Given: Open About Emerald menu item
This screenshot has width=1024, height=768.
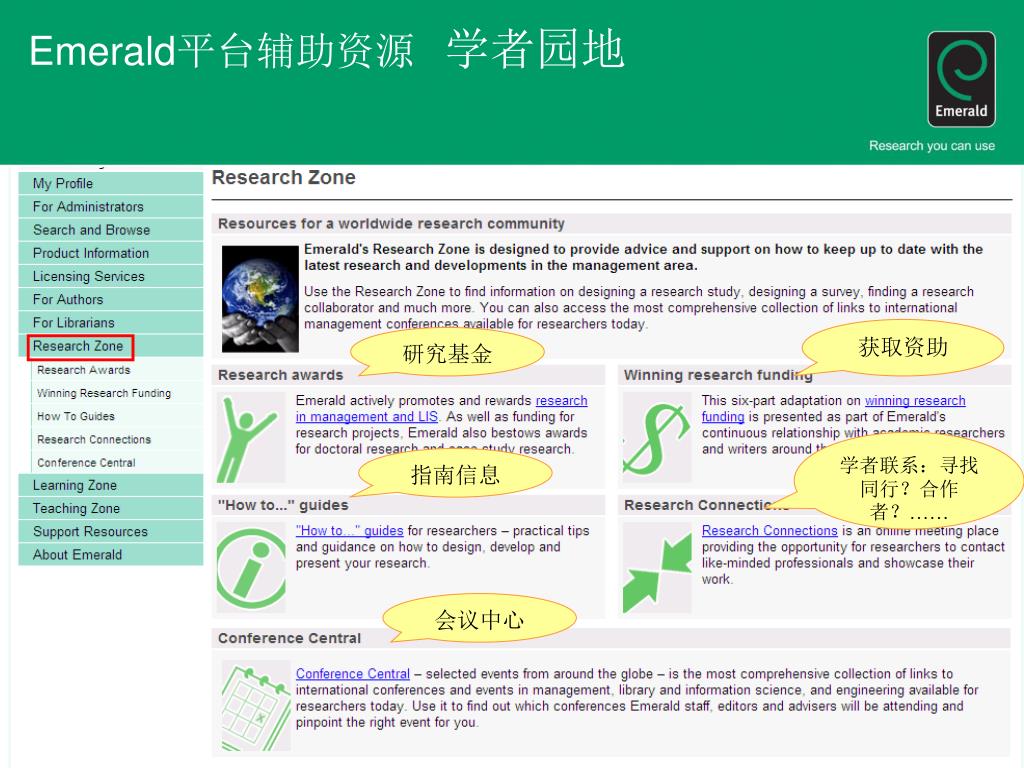Looking at the screenshot, I should click(111, 554).
